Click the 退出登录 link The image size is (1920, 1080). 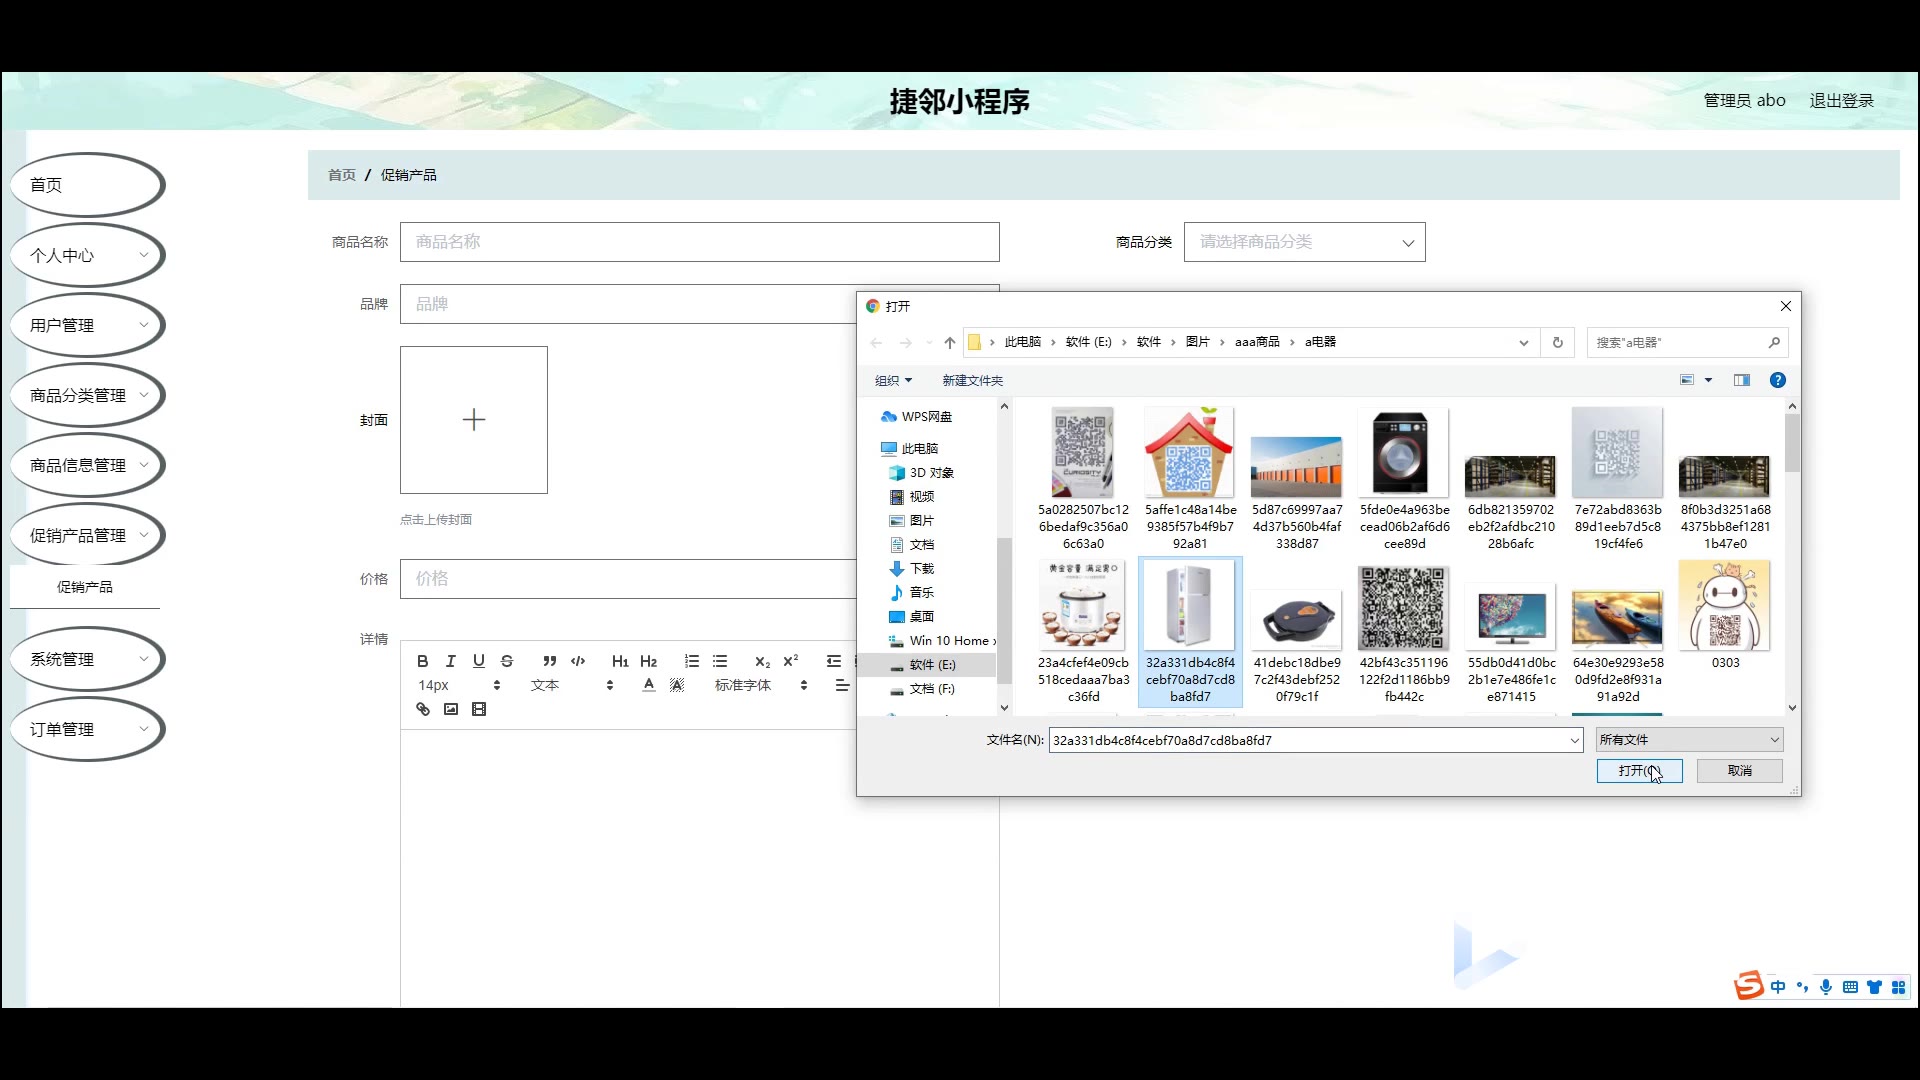tap(1841, 100)
